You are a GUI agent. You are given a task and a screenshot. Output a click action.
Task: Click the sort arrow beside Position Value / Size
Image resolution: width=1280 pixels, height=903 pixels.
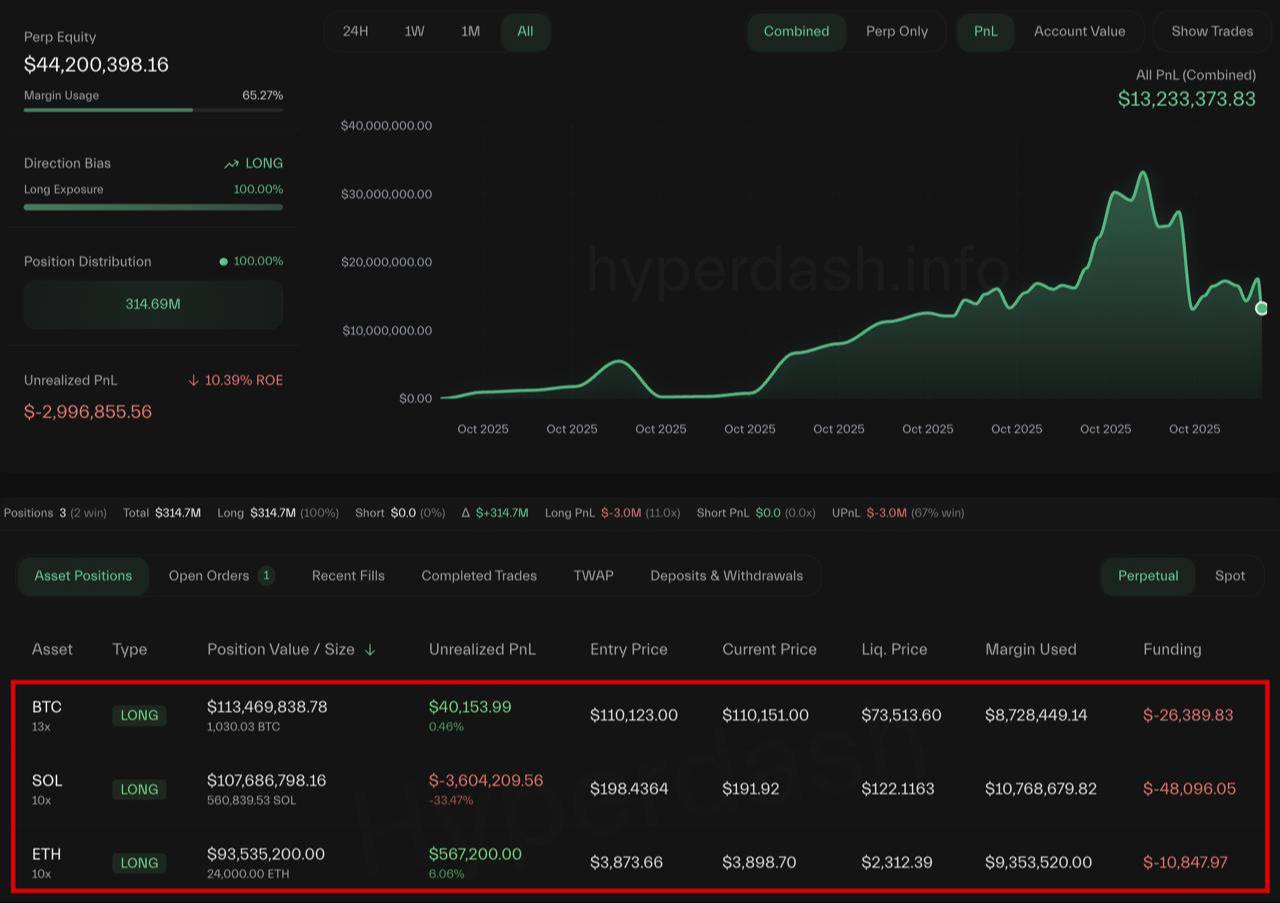click(370, 650)
